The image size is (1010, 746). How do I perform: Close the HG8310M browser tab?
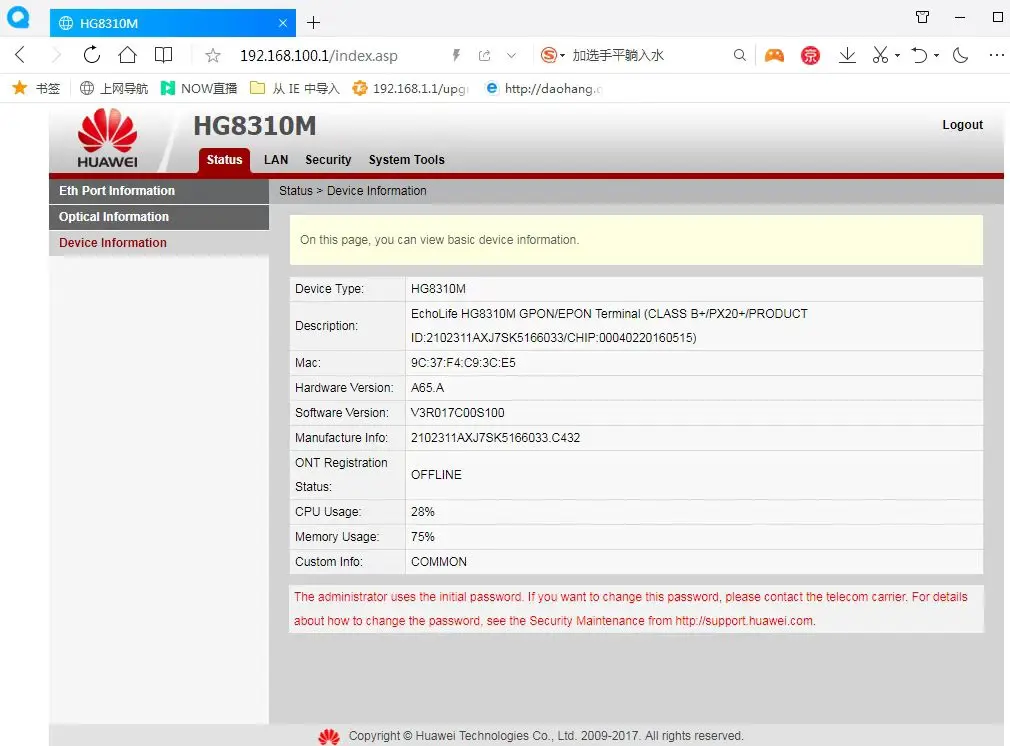click(283, 23)
